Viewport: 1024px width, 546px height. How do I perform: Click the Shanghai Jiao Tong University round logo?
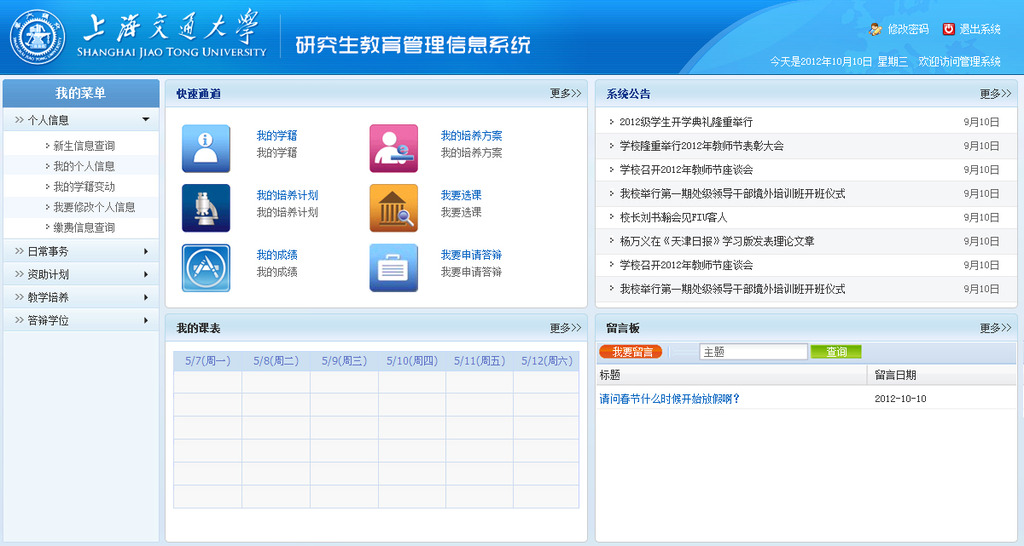37,37
